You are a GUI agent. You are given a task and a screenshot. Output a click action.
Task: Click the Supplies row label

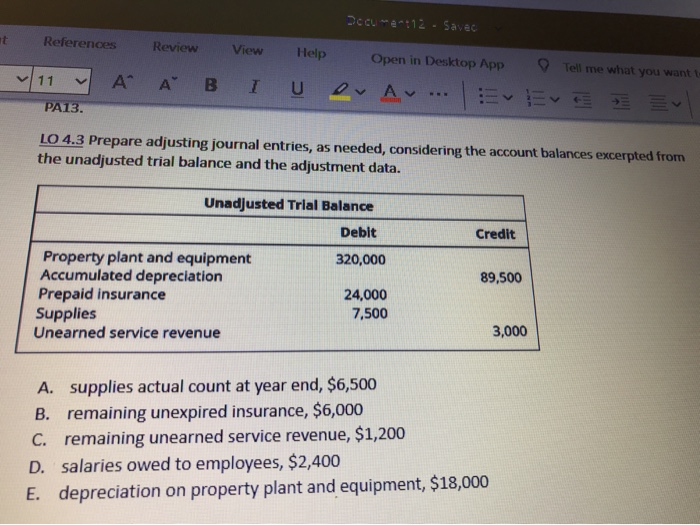[66, 313]
